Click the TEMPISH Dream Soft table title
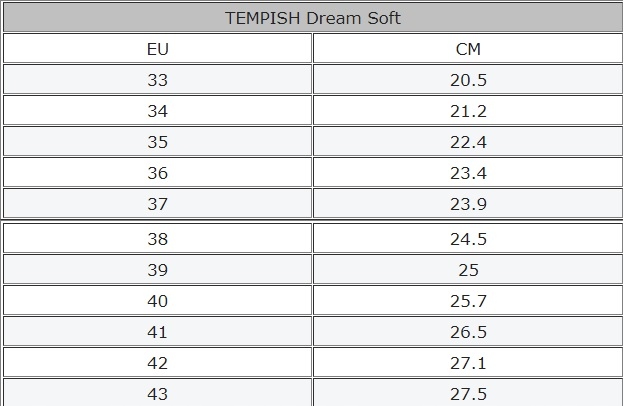Screen dimensions: 624x406 coord(312,18)
